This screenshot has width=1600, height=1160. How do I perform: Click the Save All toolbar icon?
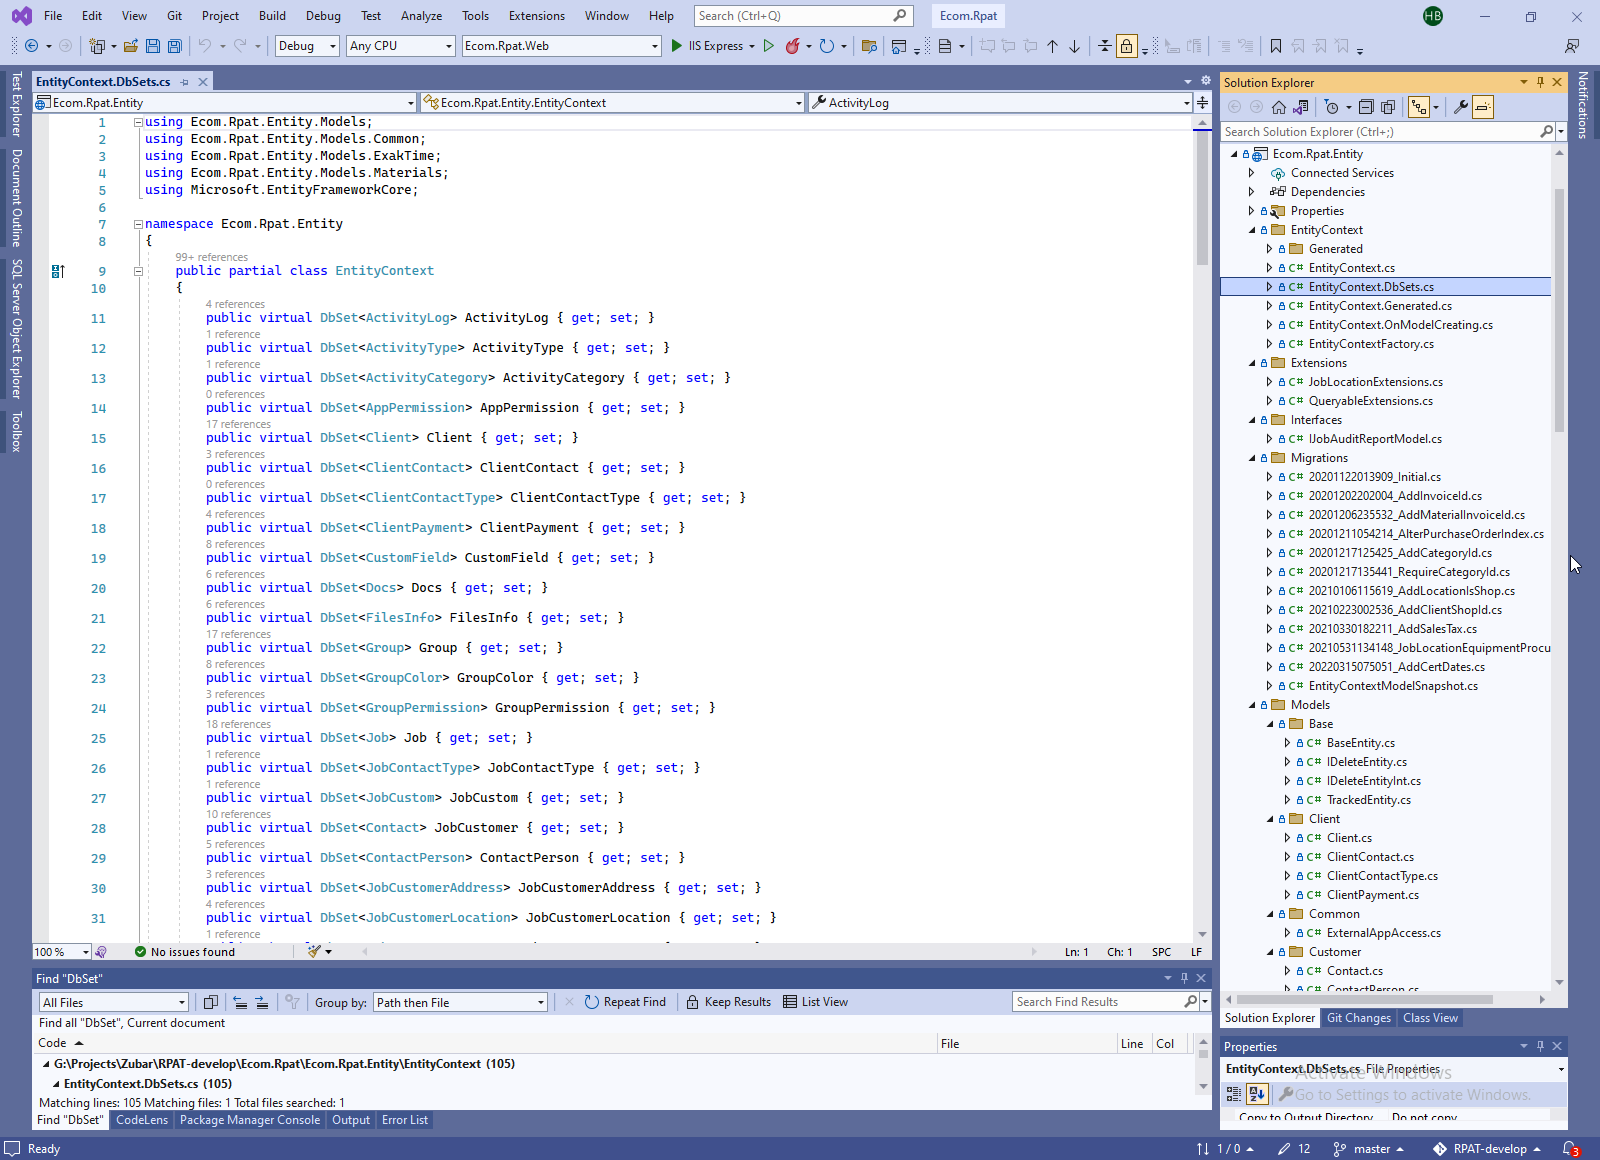pos(175,46)
